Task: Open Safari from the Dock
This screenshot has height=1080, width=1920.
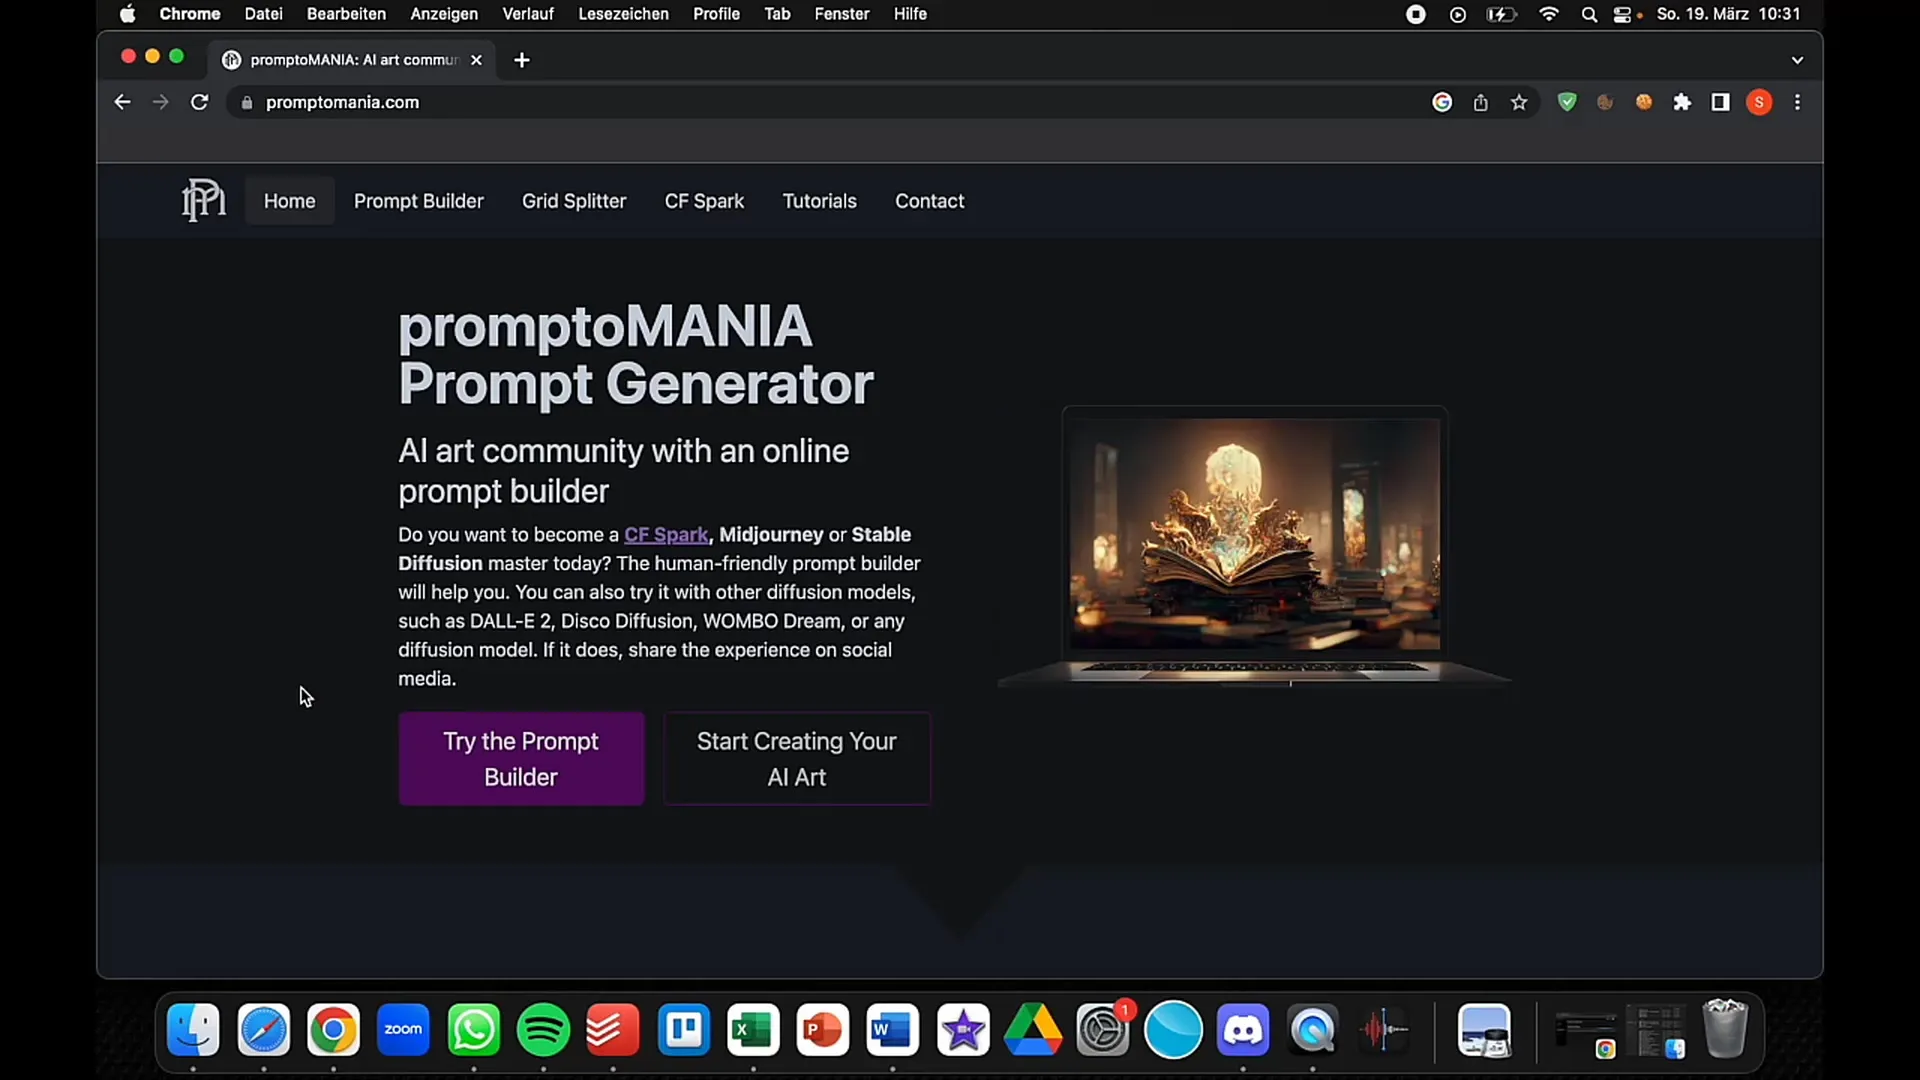Action: point(262,1029)
